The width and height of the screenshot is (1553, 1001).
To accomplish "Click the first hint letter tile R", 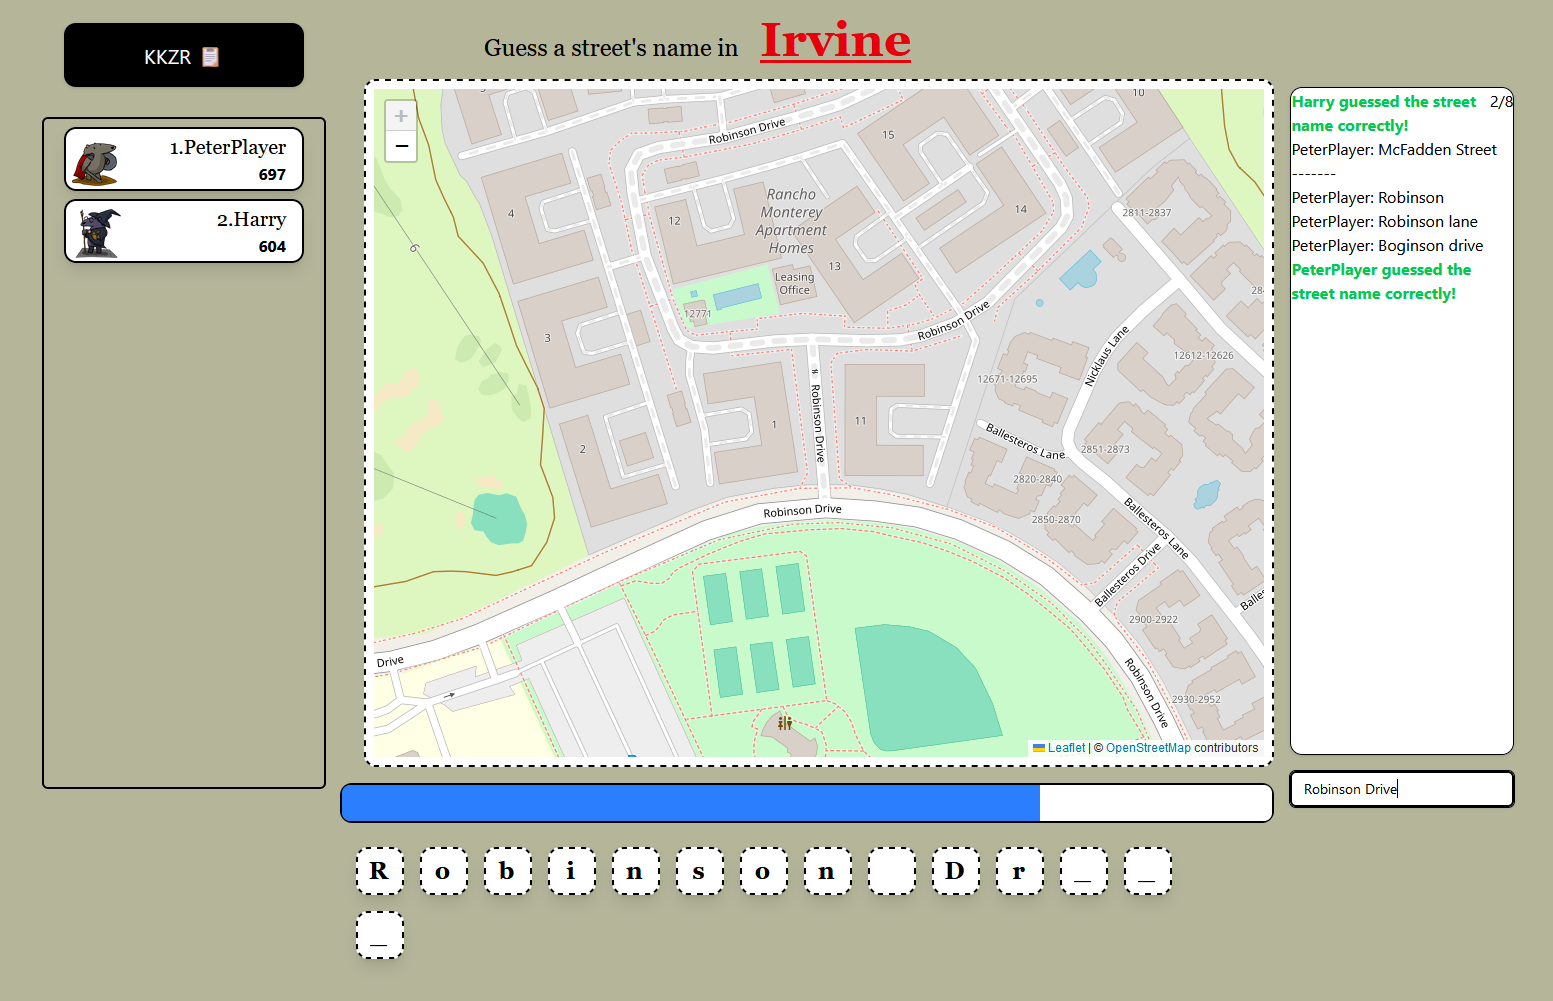I will coord(380,871).
